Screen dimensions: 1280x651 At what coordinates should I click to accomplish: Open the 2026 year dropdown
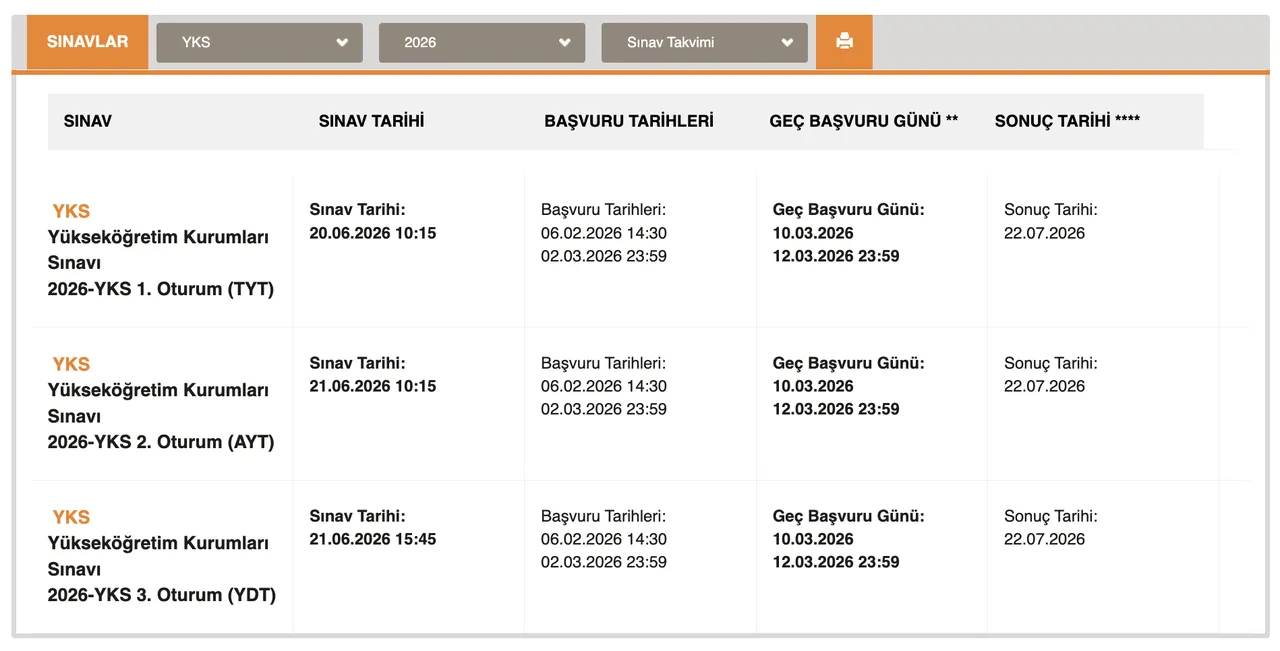[x=481, y=42]
